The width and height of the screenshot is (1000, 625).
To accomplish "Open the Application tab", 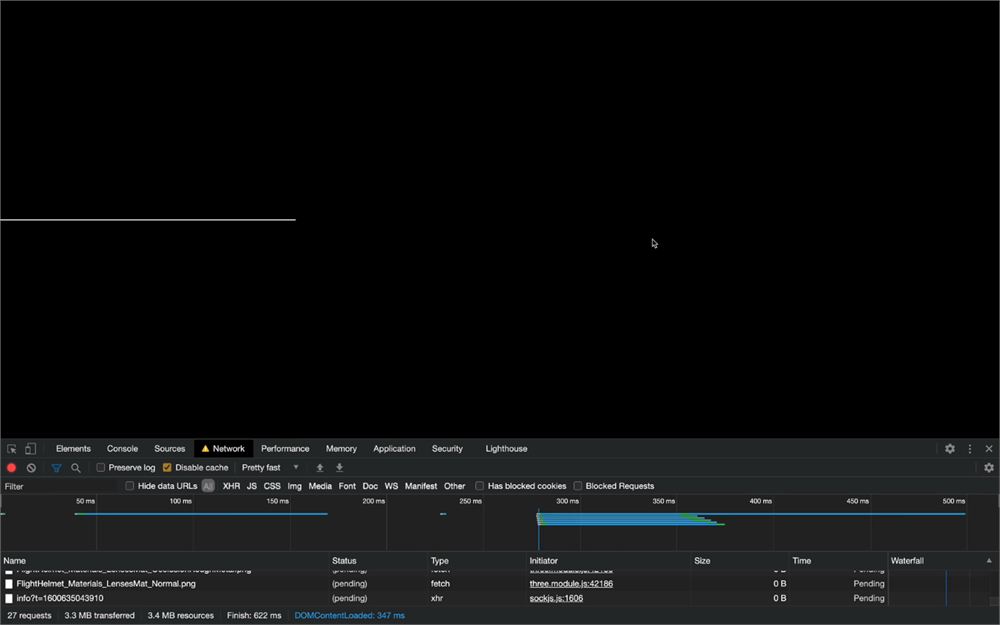I will point(394,449).
